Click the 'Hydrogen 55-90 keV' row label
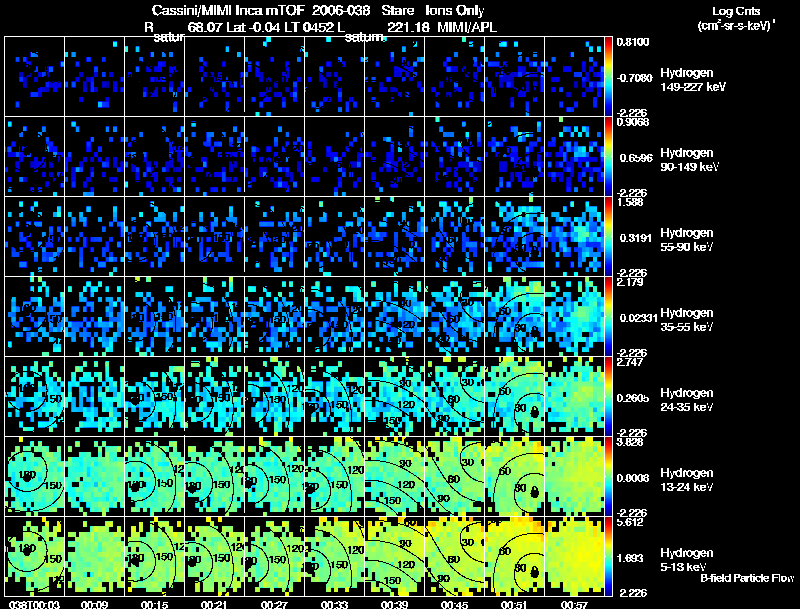Image resolution: width=800 pixels, height=609 pixels. click(x=687, y=240)
